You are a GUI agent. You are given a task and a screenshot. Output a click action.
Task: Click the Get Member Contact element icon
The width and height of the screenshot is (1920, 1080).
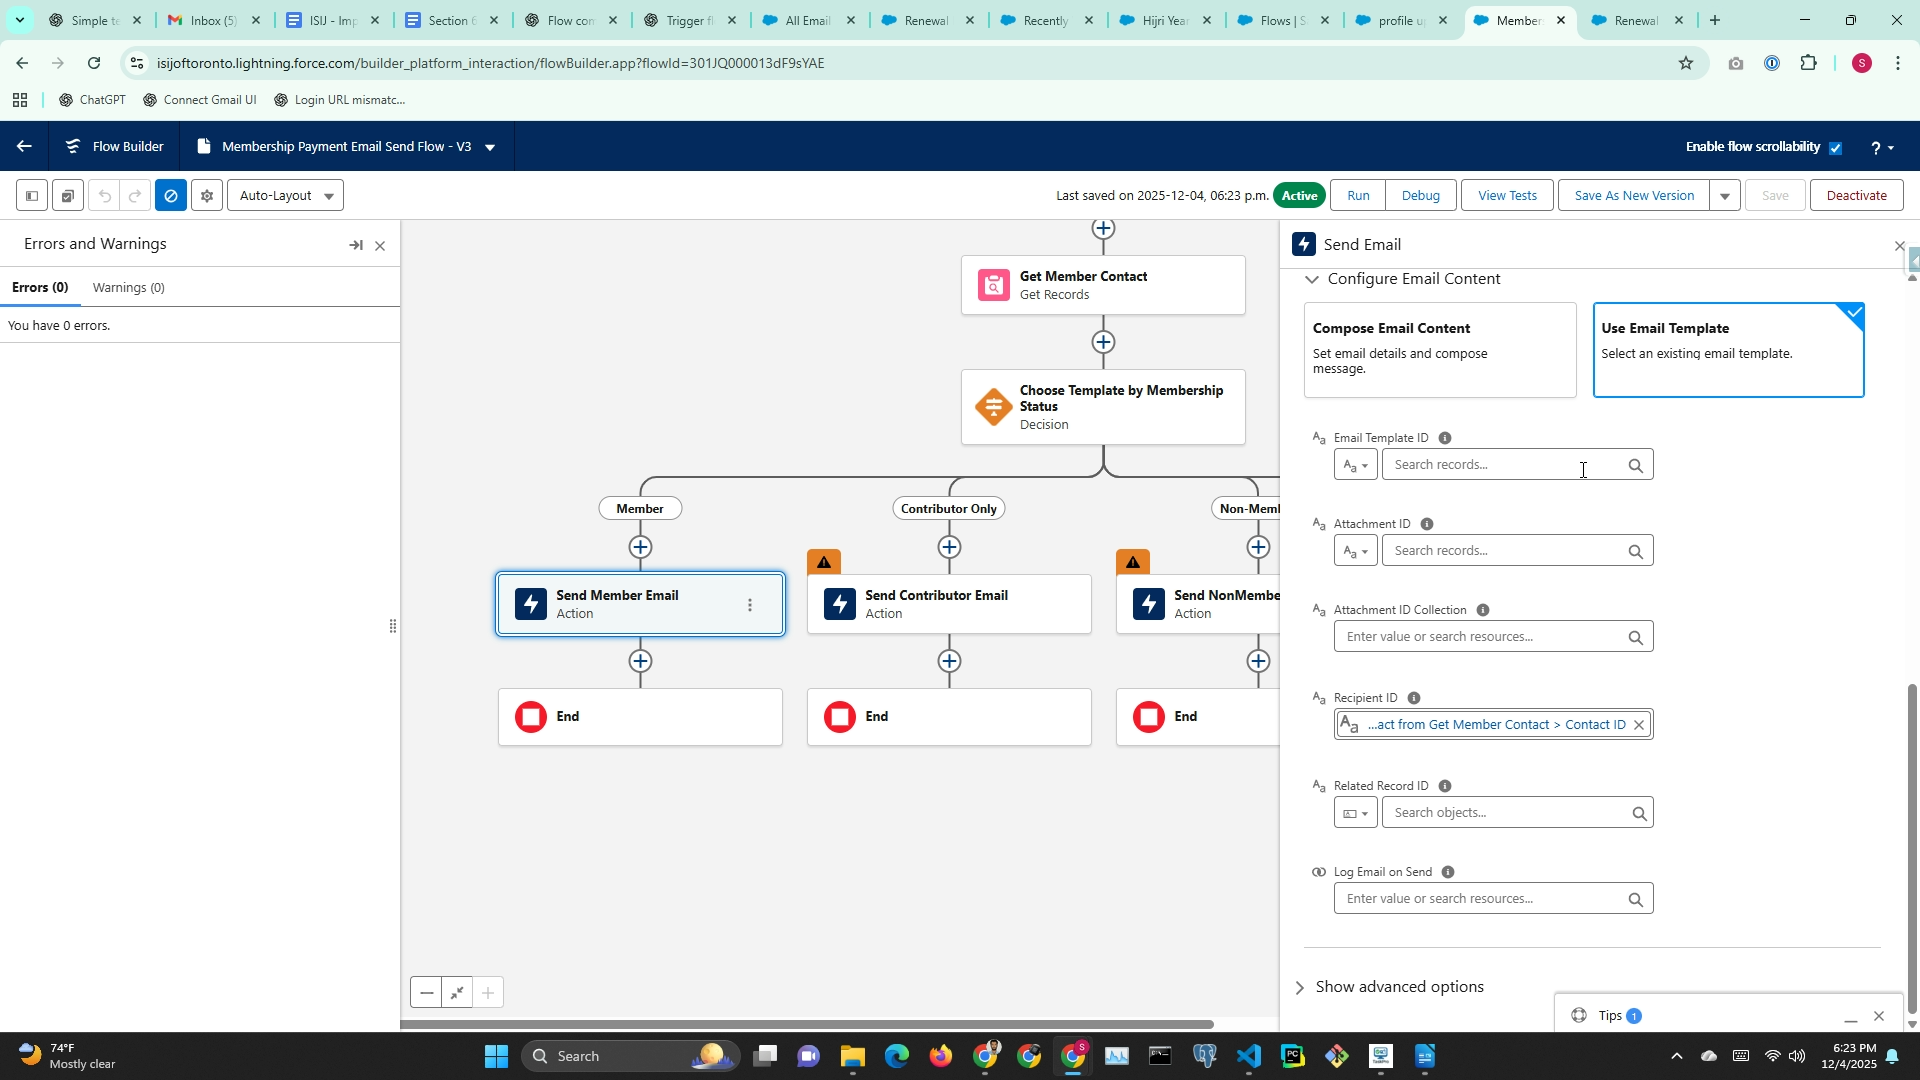pos(993,286)
